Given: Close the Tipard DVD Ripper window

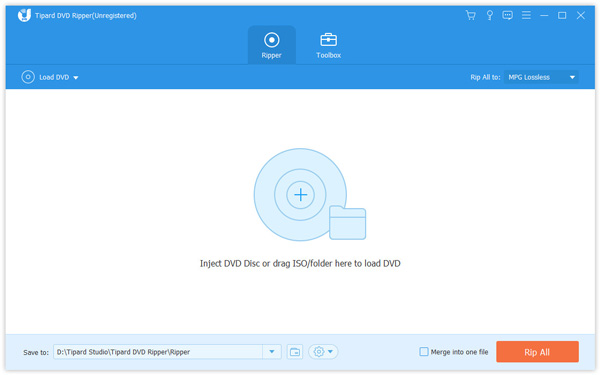Looking at the screenshot, I should click(x=580, y=15).
